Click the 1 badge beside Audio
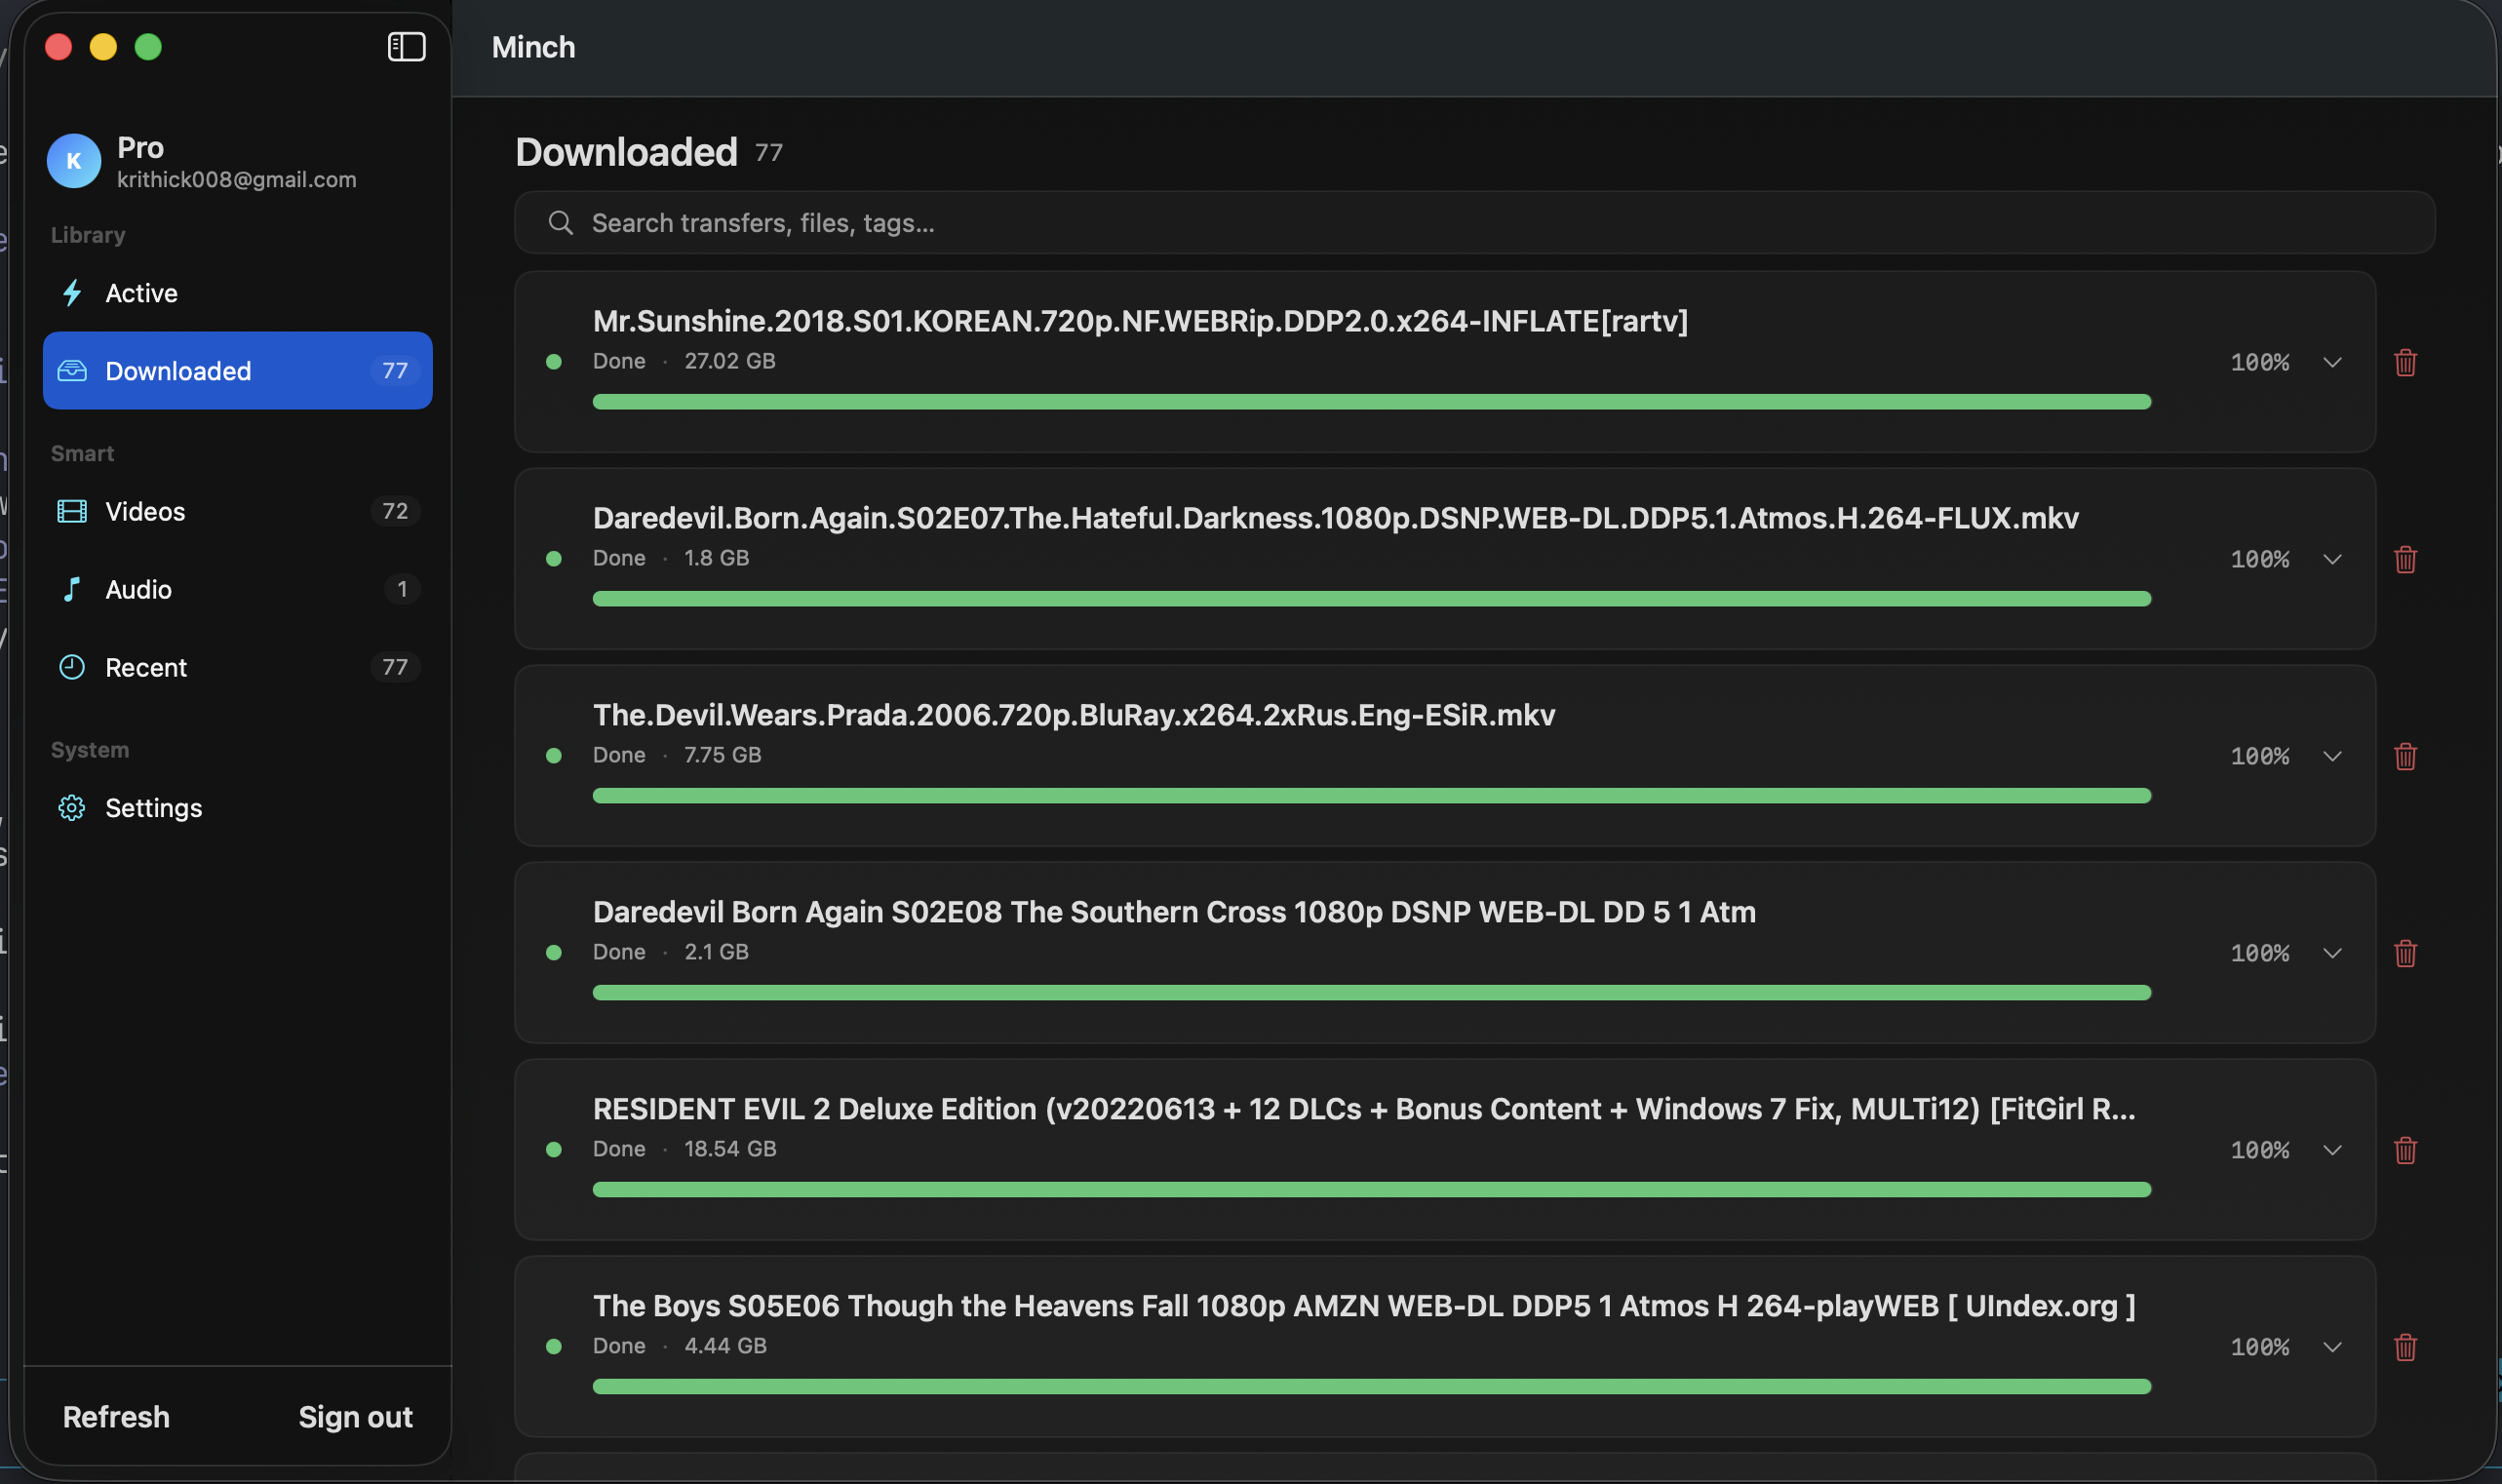 point(402,590)
